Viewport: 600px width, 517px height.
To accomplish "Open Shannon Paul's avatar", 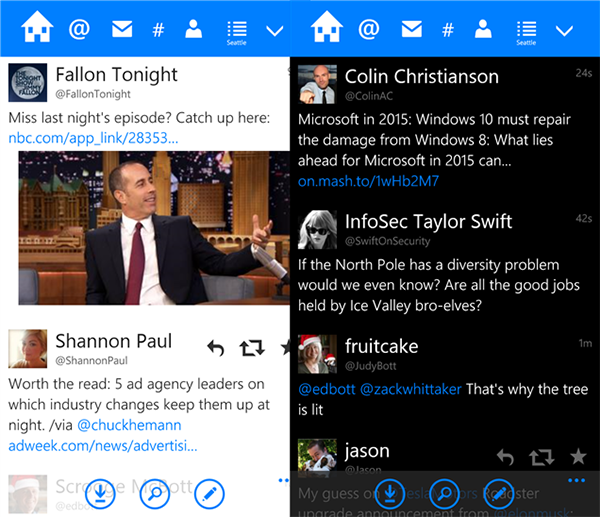I will (x=28, y=349).
